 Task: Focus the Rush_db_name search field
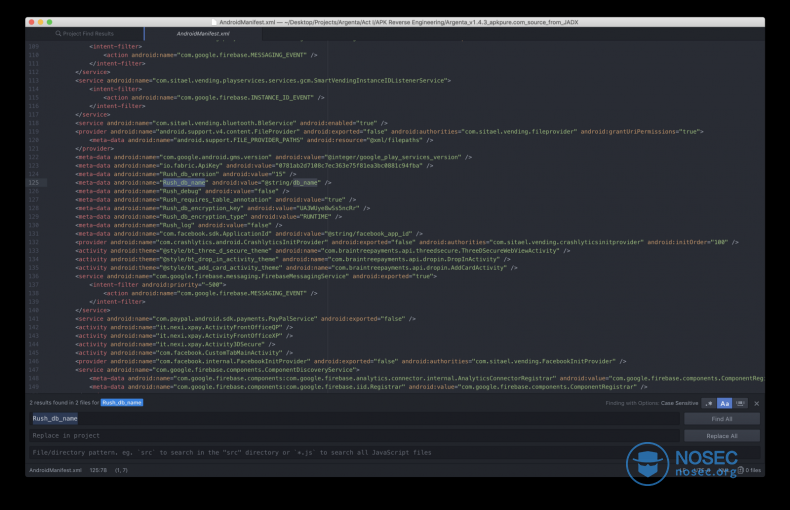[354, 419]
